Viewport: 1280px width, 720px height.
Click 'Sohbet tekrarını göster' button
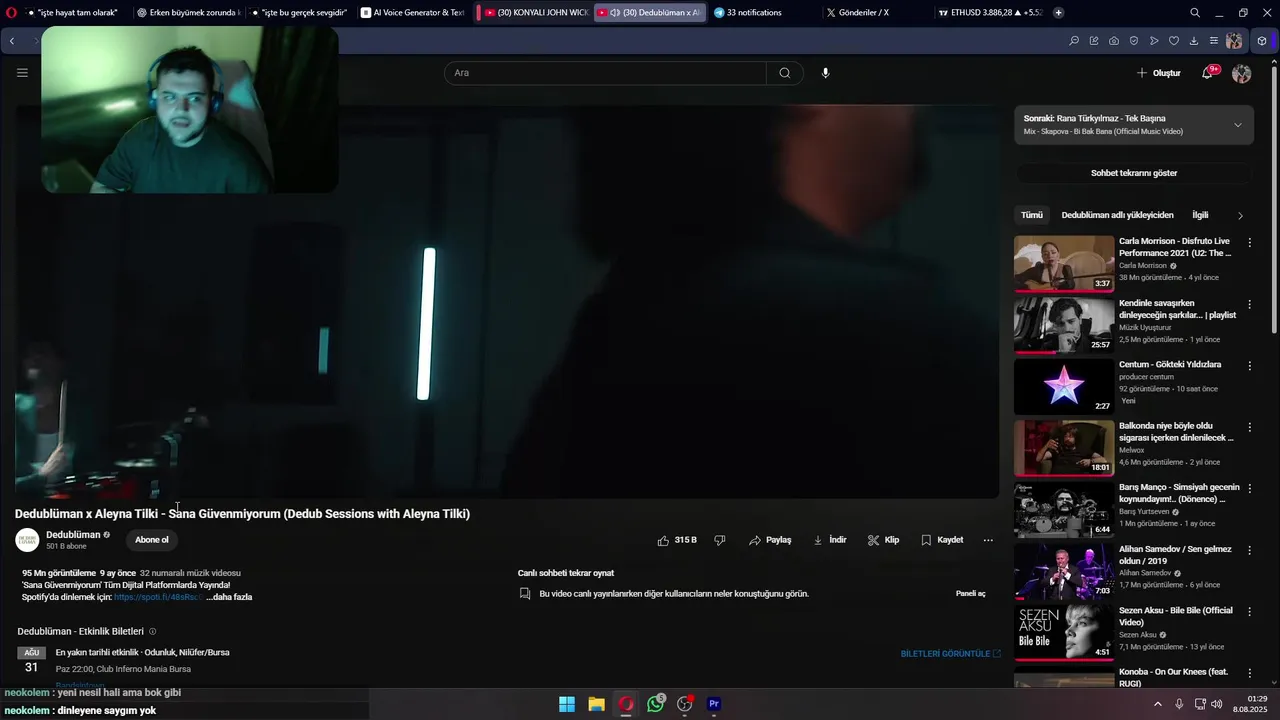(x=1134, y=173)
